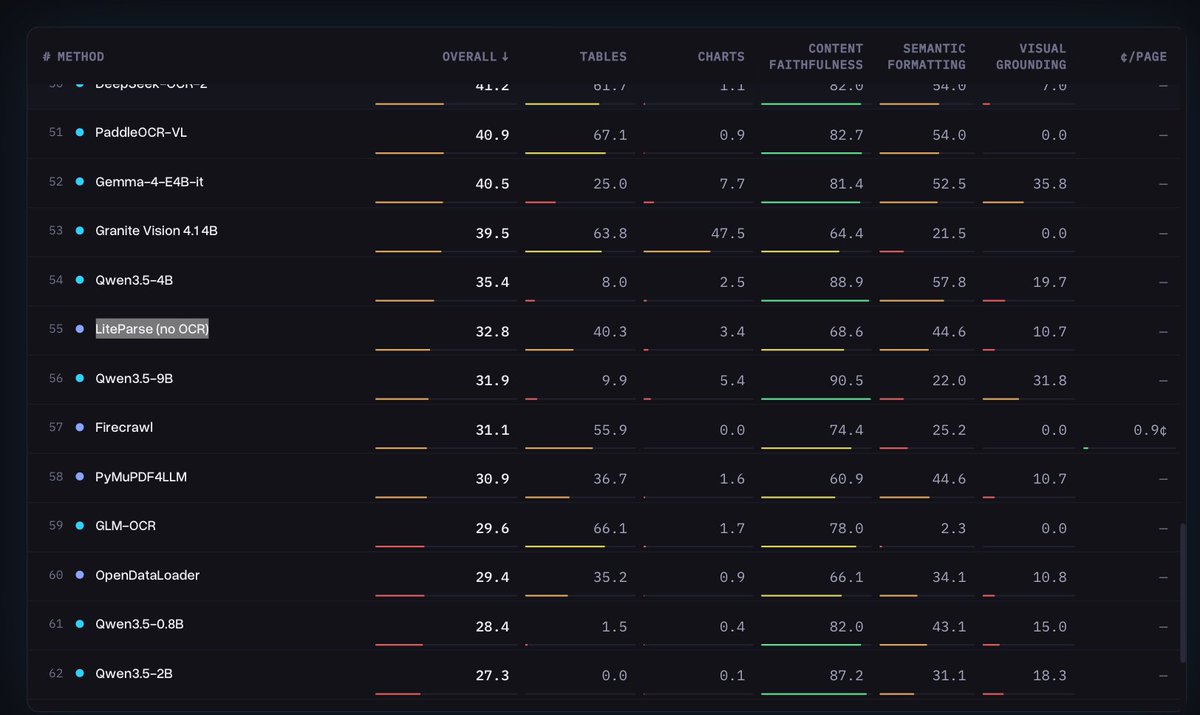Click the ¢/PAGE column header
The width and height of the screenshot is (1200, 715).
[1144, 57]
